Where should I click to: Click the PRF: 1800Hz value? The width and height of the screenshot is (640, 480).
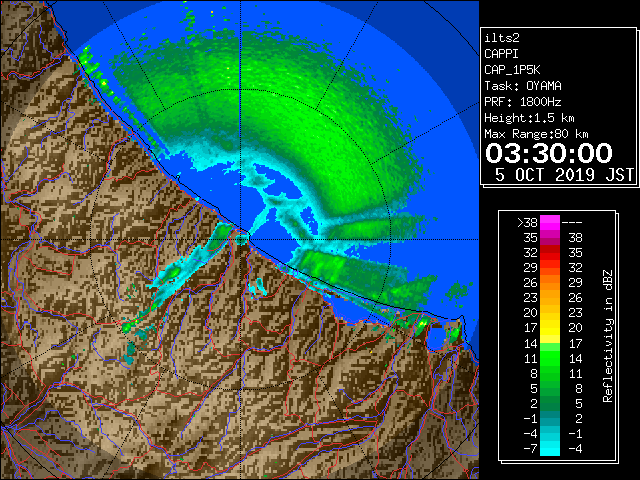(x=523, y=102)
